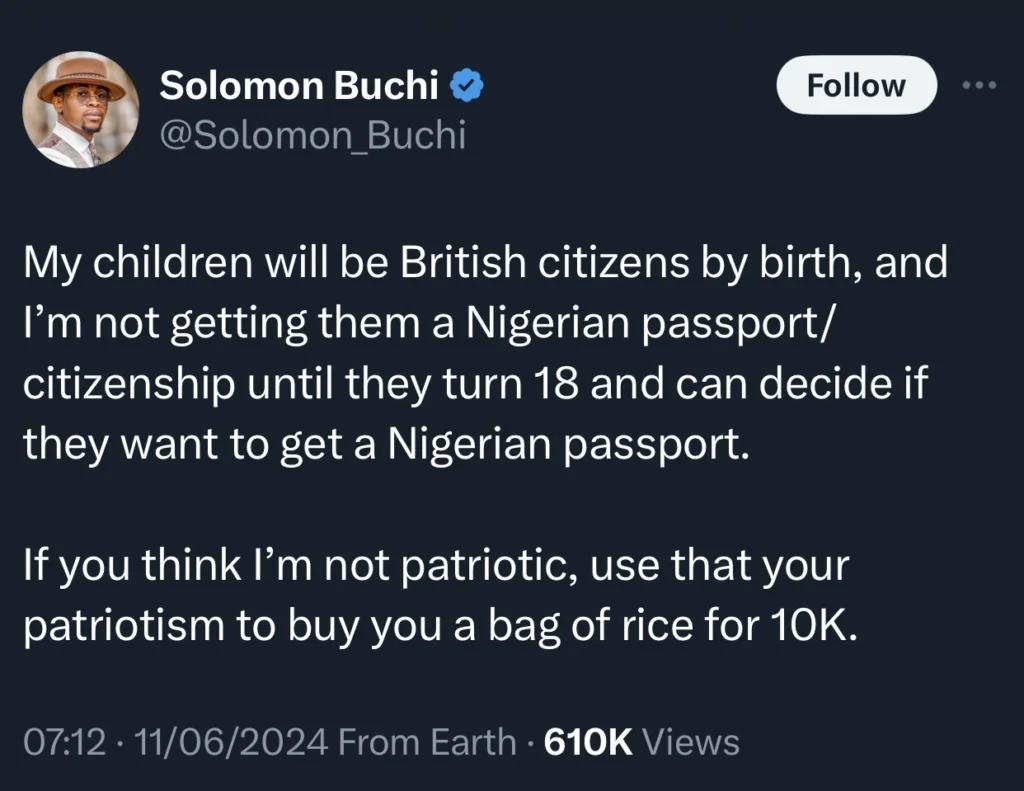Click Solomon Buchi's blue verified badge
The height and width of the screenshot is (791, 1024).
(464, 84)
